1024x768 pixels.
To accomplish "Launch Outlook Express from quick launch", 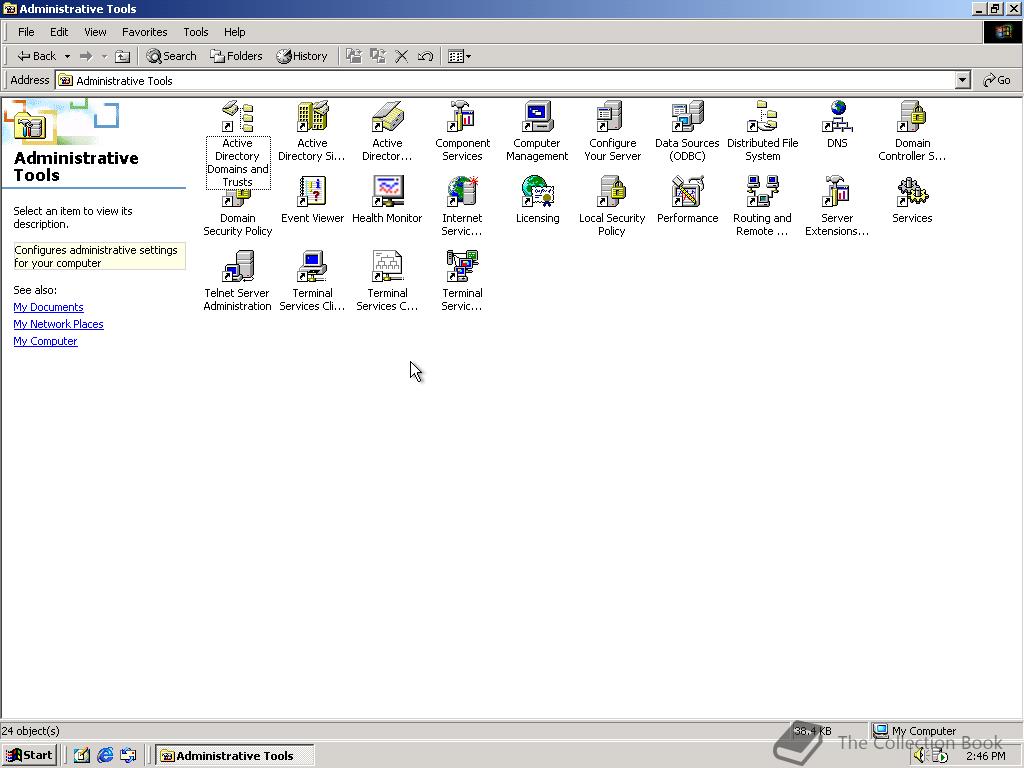I will pos(128,756).
